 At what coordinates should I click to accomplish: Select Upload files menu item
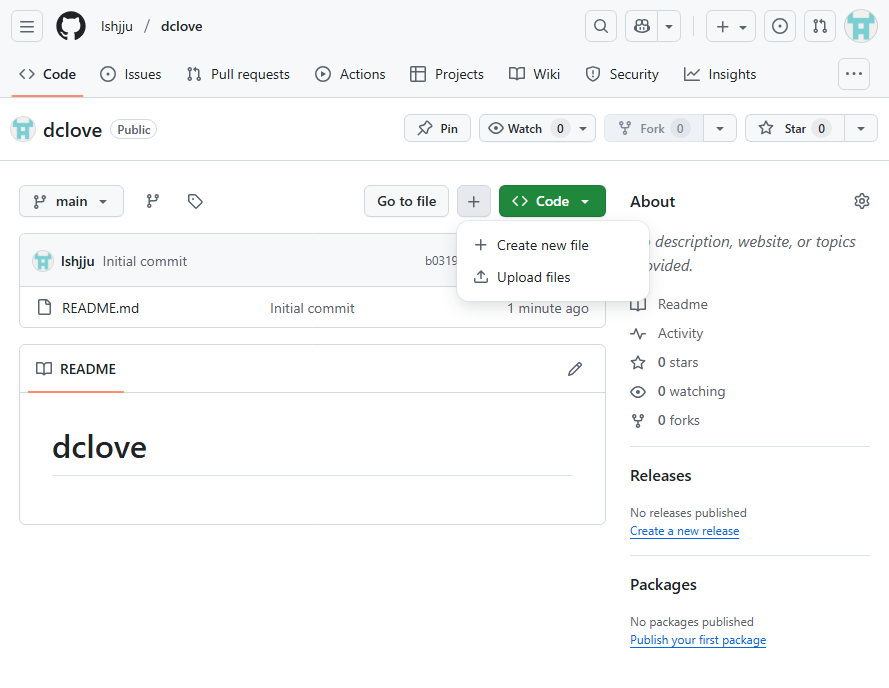(x=552, y=277)
